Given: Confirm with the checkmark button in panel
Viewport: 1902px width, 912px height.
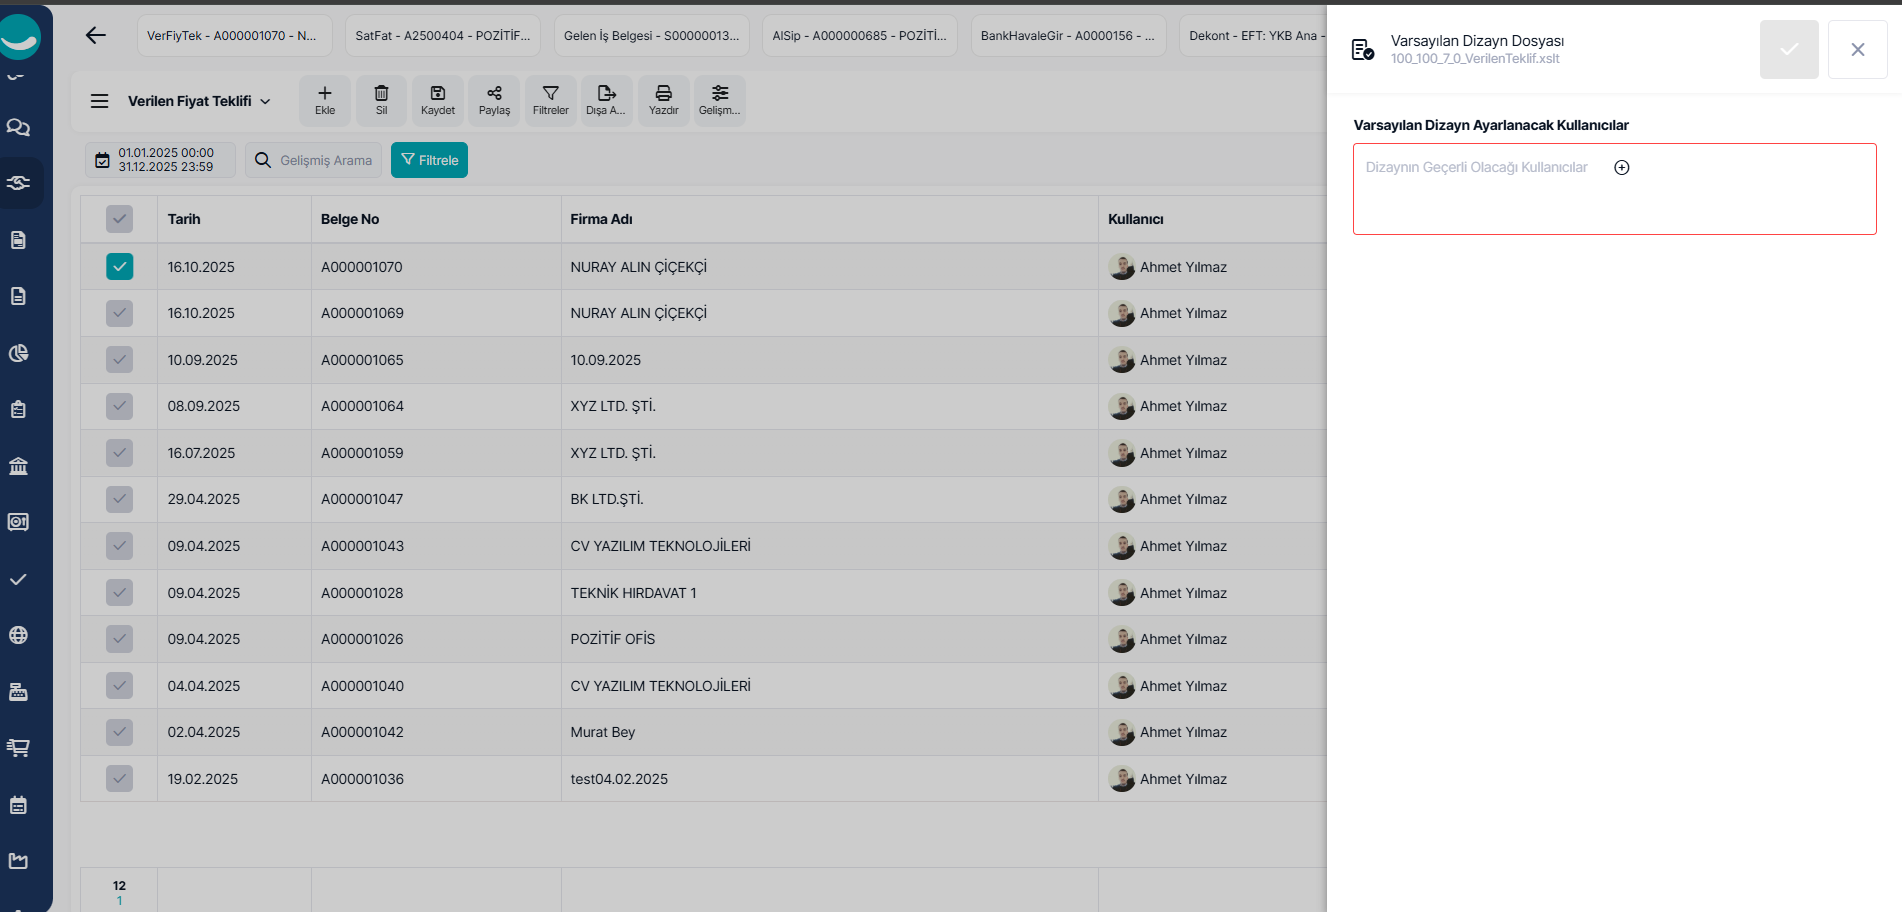Looking at the screenshot, I should click(x=1788, y=50).
